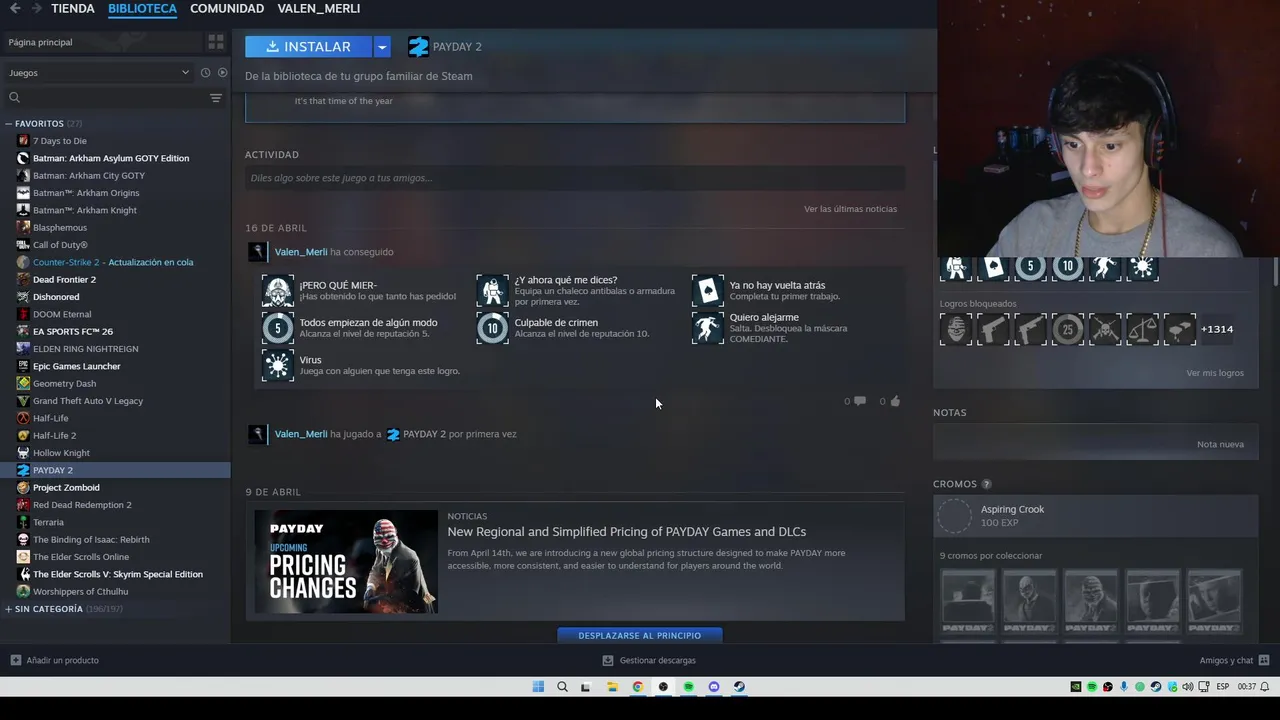This screenshot has height=720, width=1280.
Task: Open the VALEN_MERLI profile tab
Action: coord(319,8)
